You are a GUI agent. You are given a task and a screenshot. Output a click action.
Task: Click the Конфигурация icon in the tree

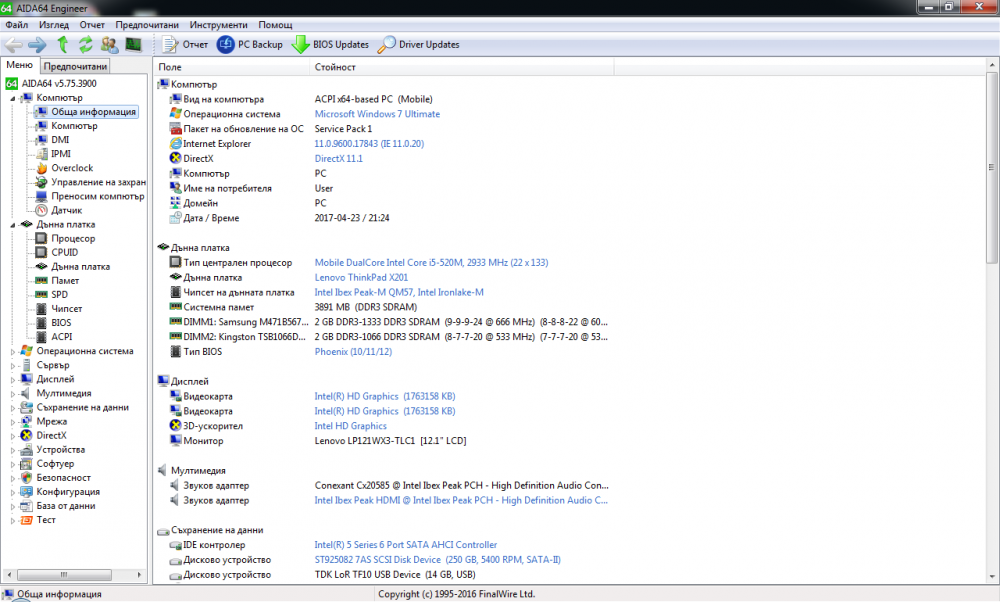[x=26, y=492]
